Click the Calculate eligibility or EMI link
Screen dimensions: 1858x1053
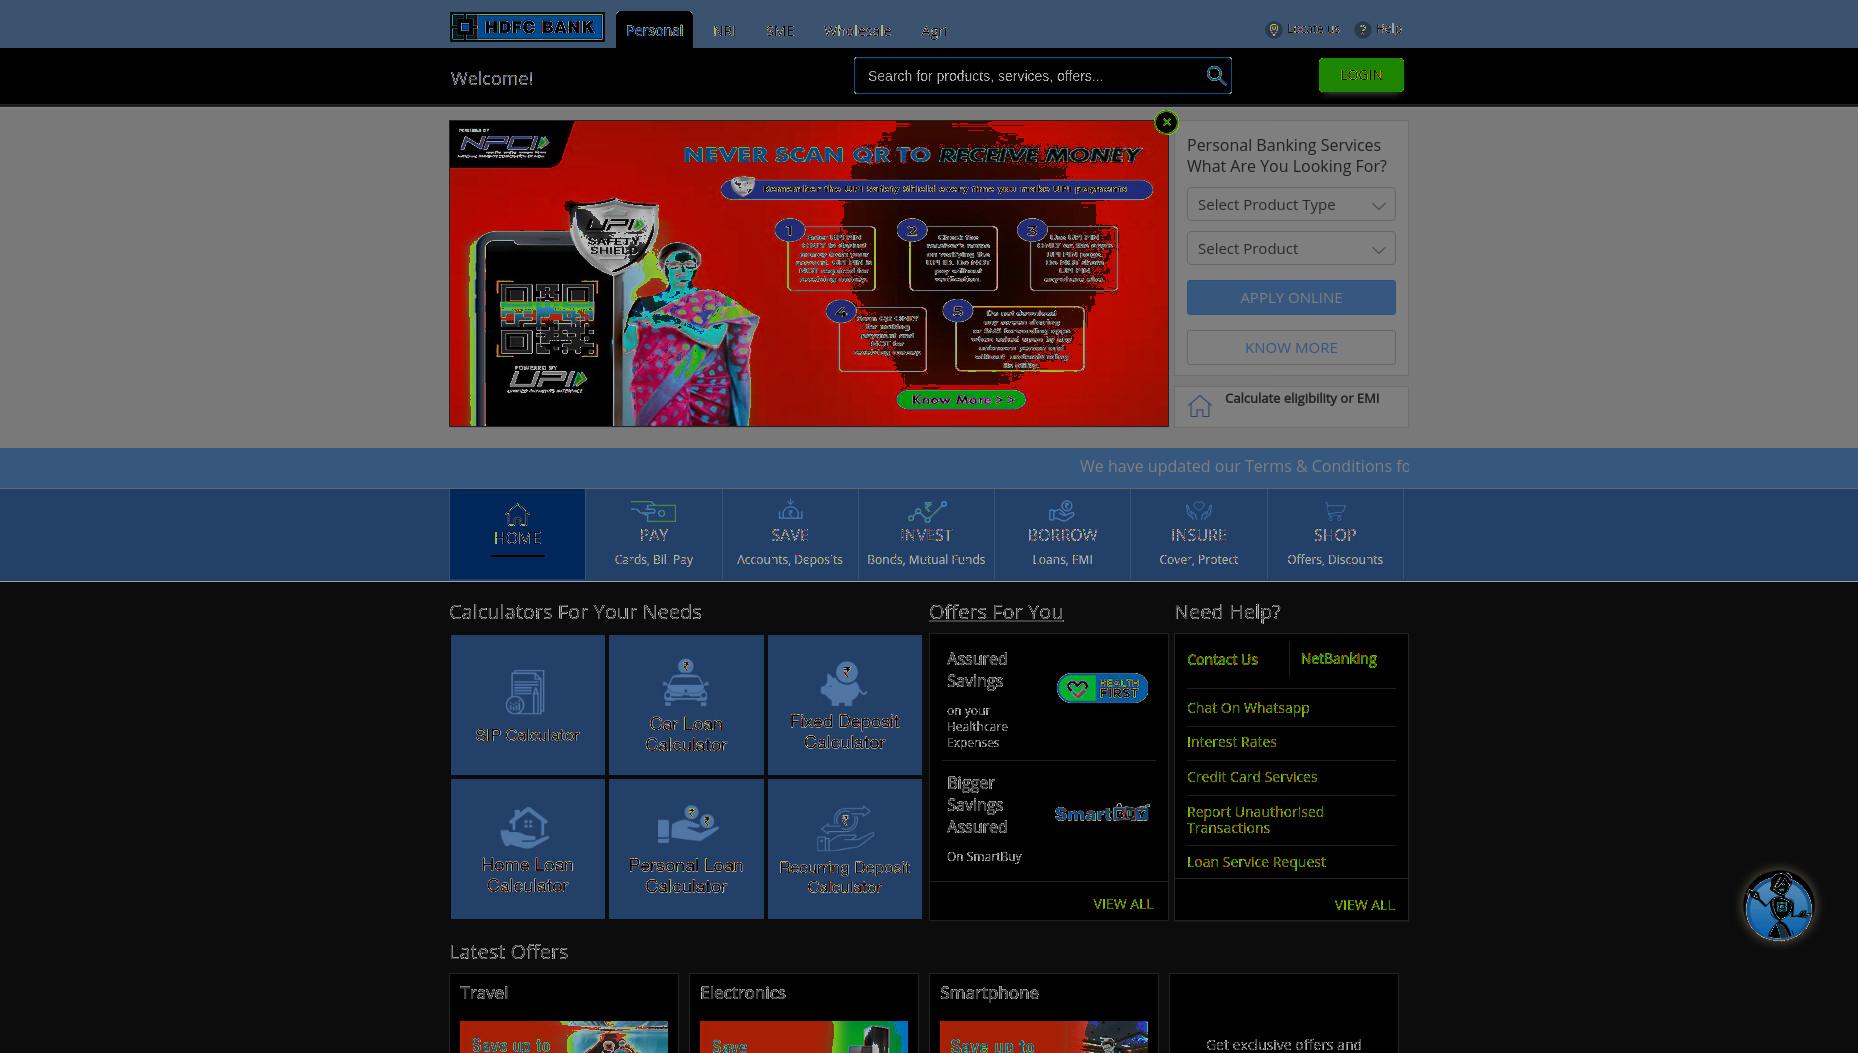[1302, 398]
